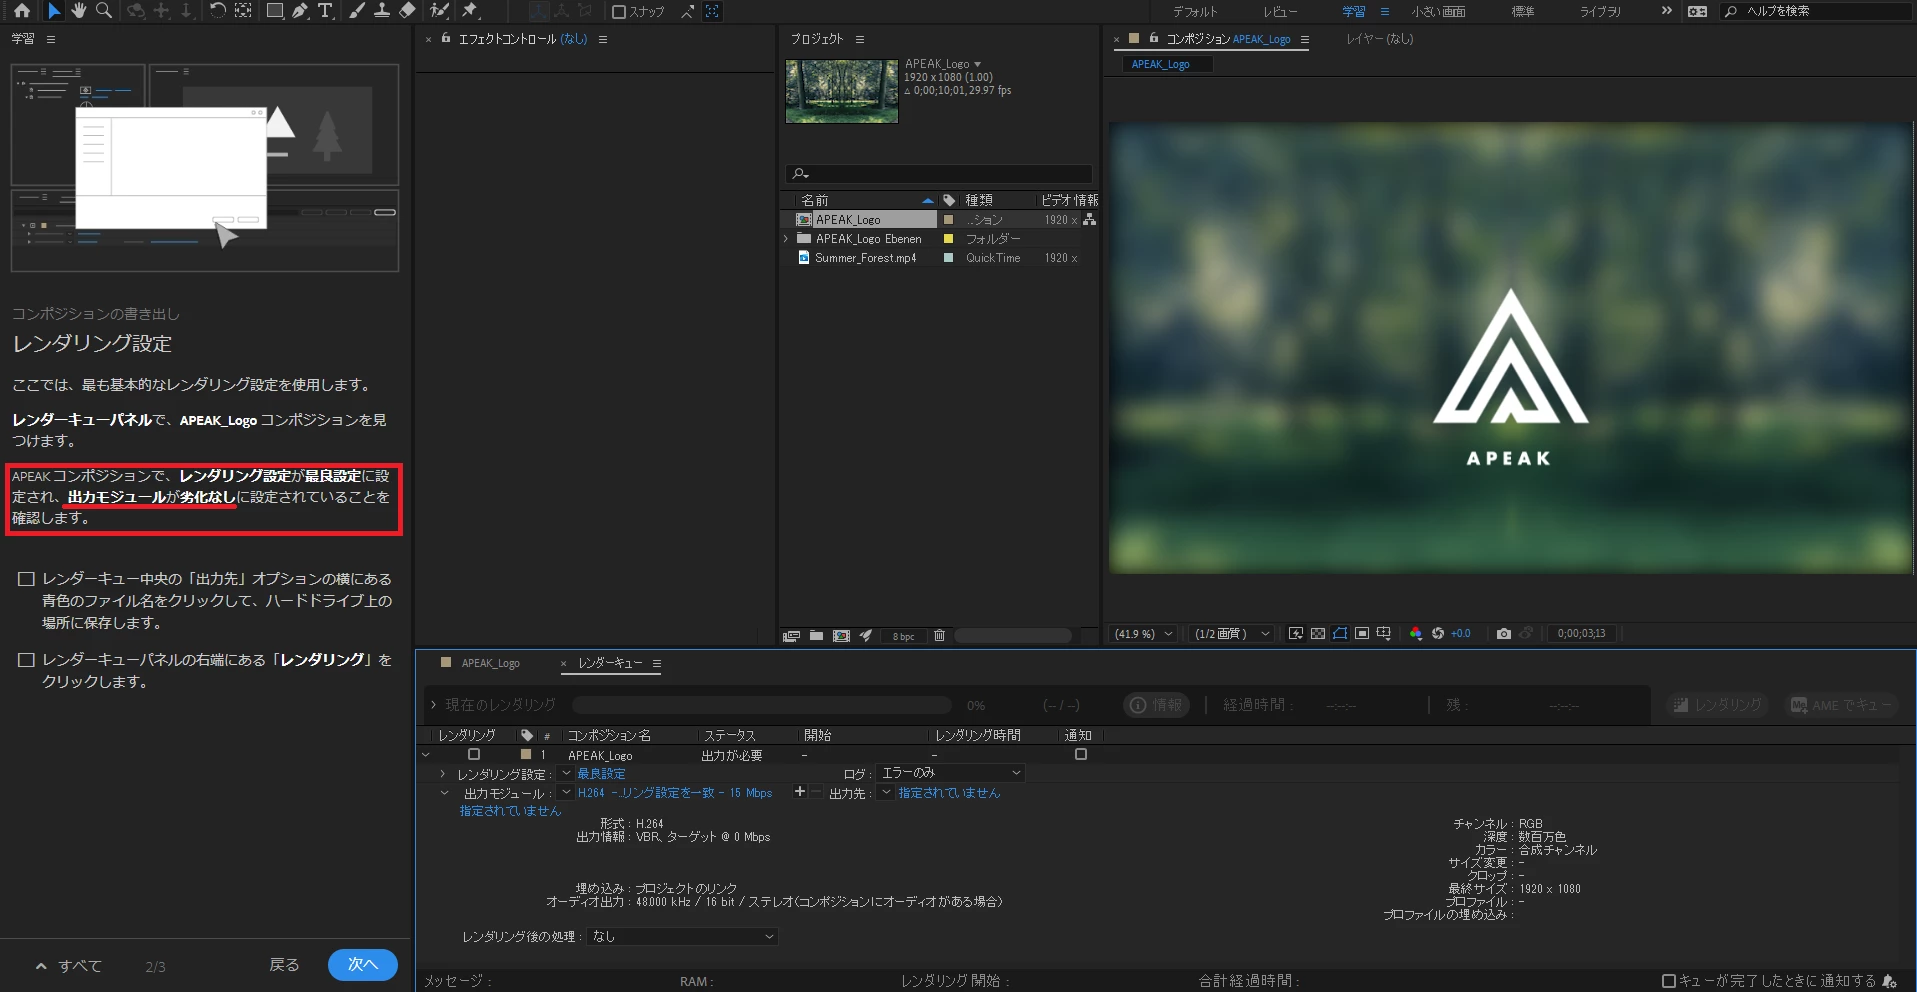Click the 次へ button
Image resolution: width=1917 pixels, height=992 pixels.
(x=363, y=964)
